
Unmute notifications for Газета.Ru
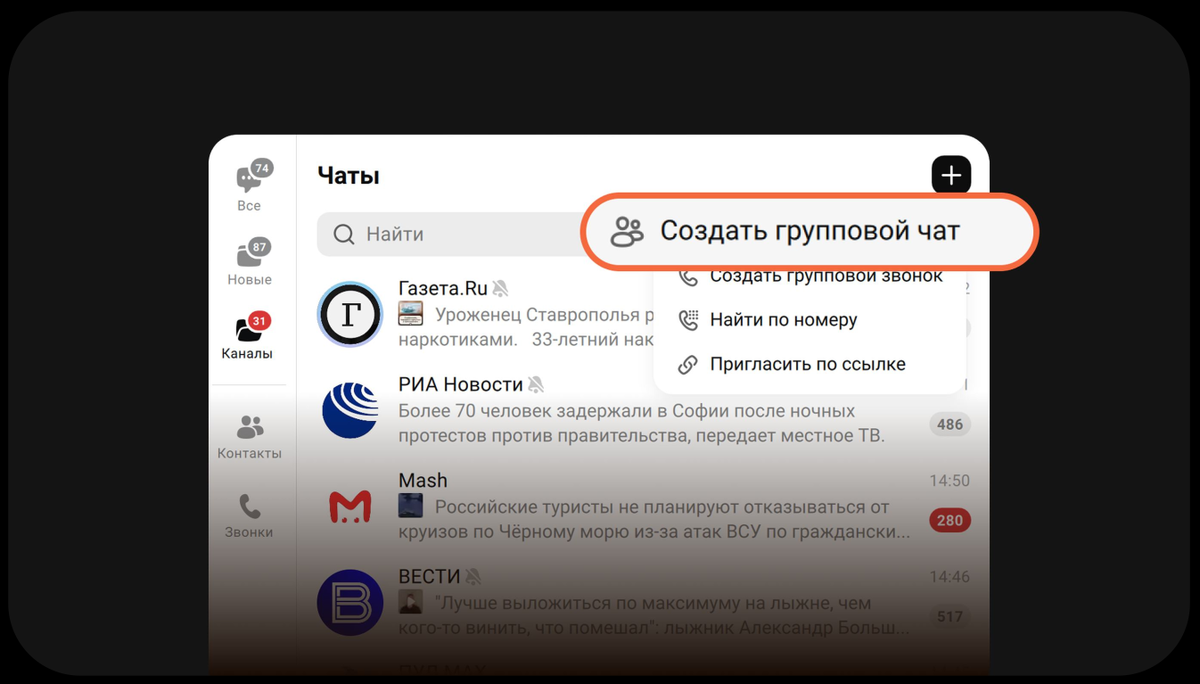500,287
